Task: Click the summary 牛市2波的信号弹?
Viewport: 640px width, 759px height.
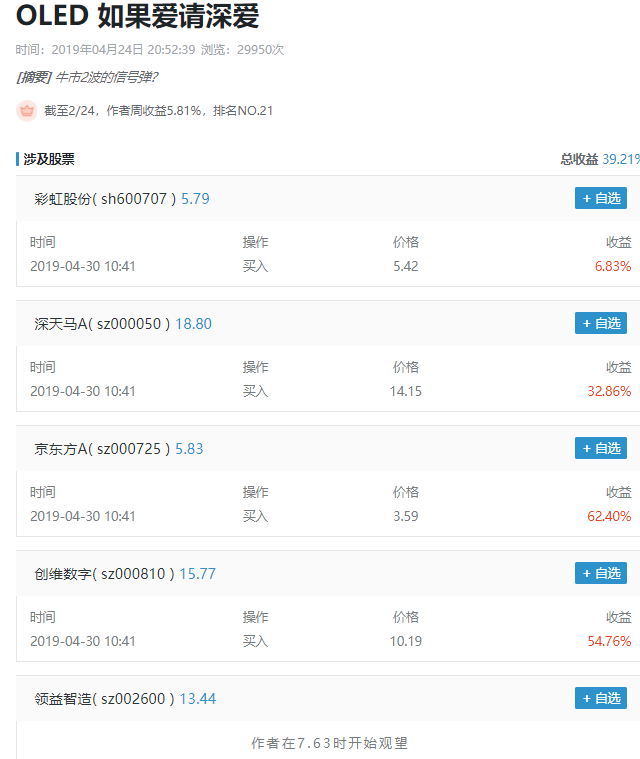Action: click(x=107, y=77)
